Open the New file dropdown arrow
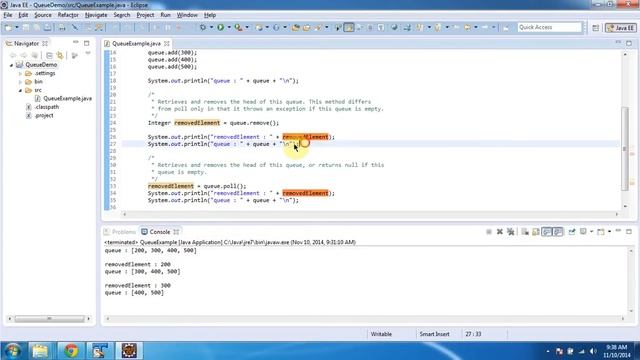Viewport: 640px width, 360px height. 17,27
